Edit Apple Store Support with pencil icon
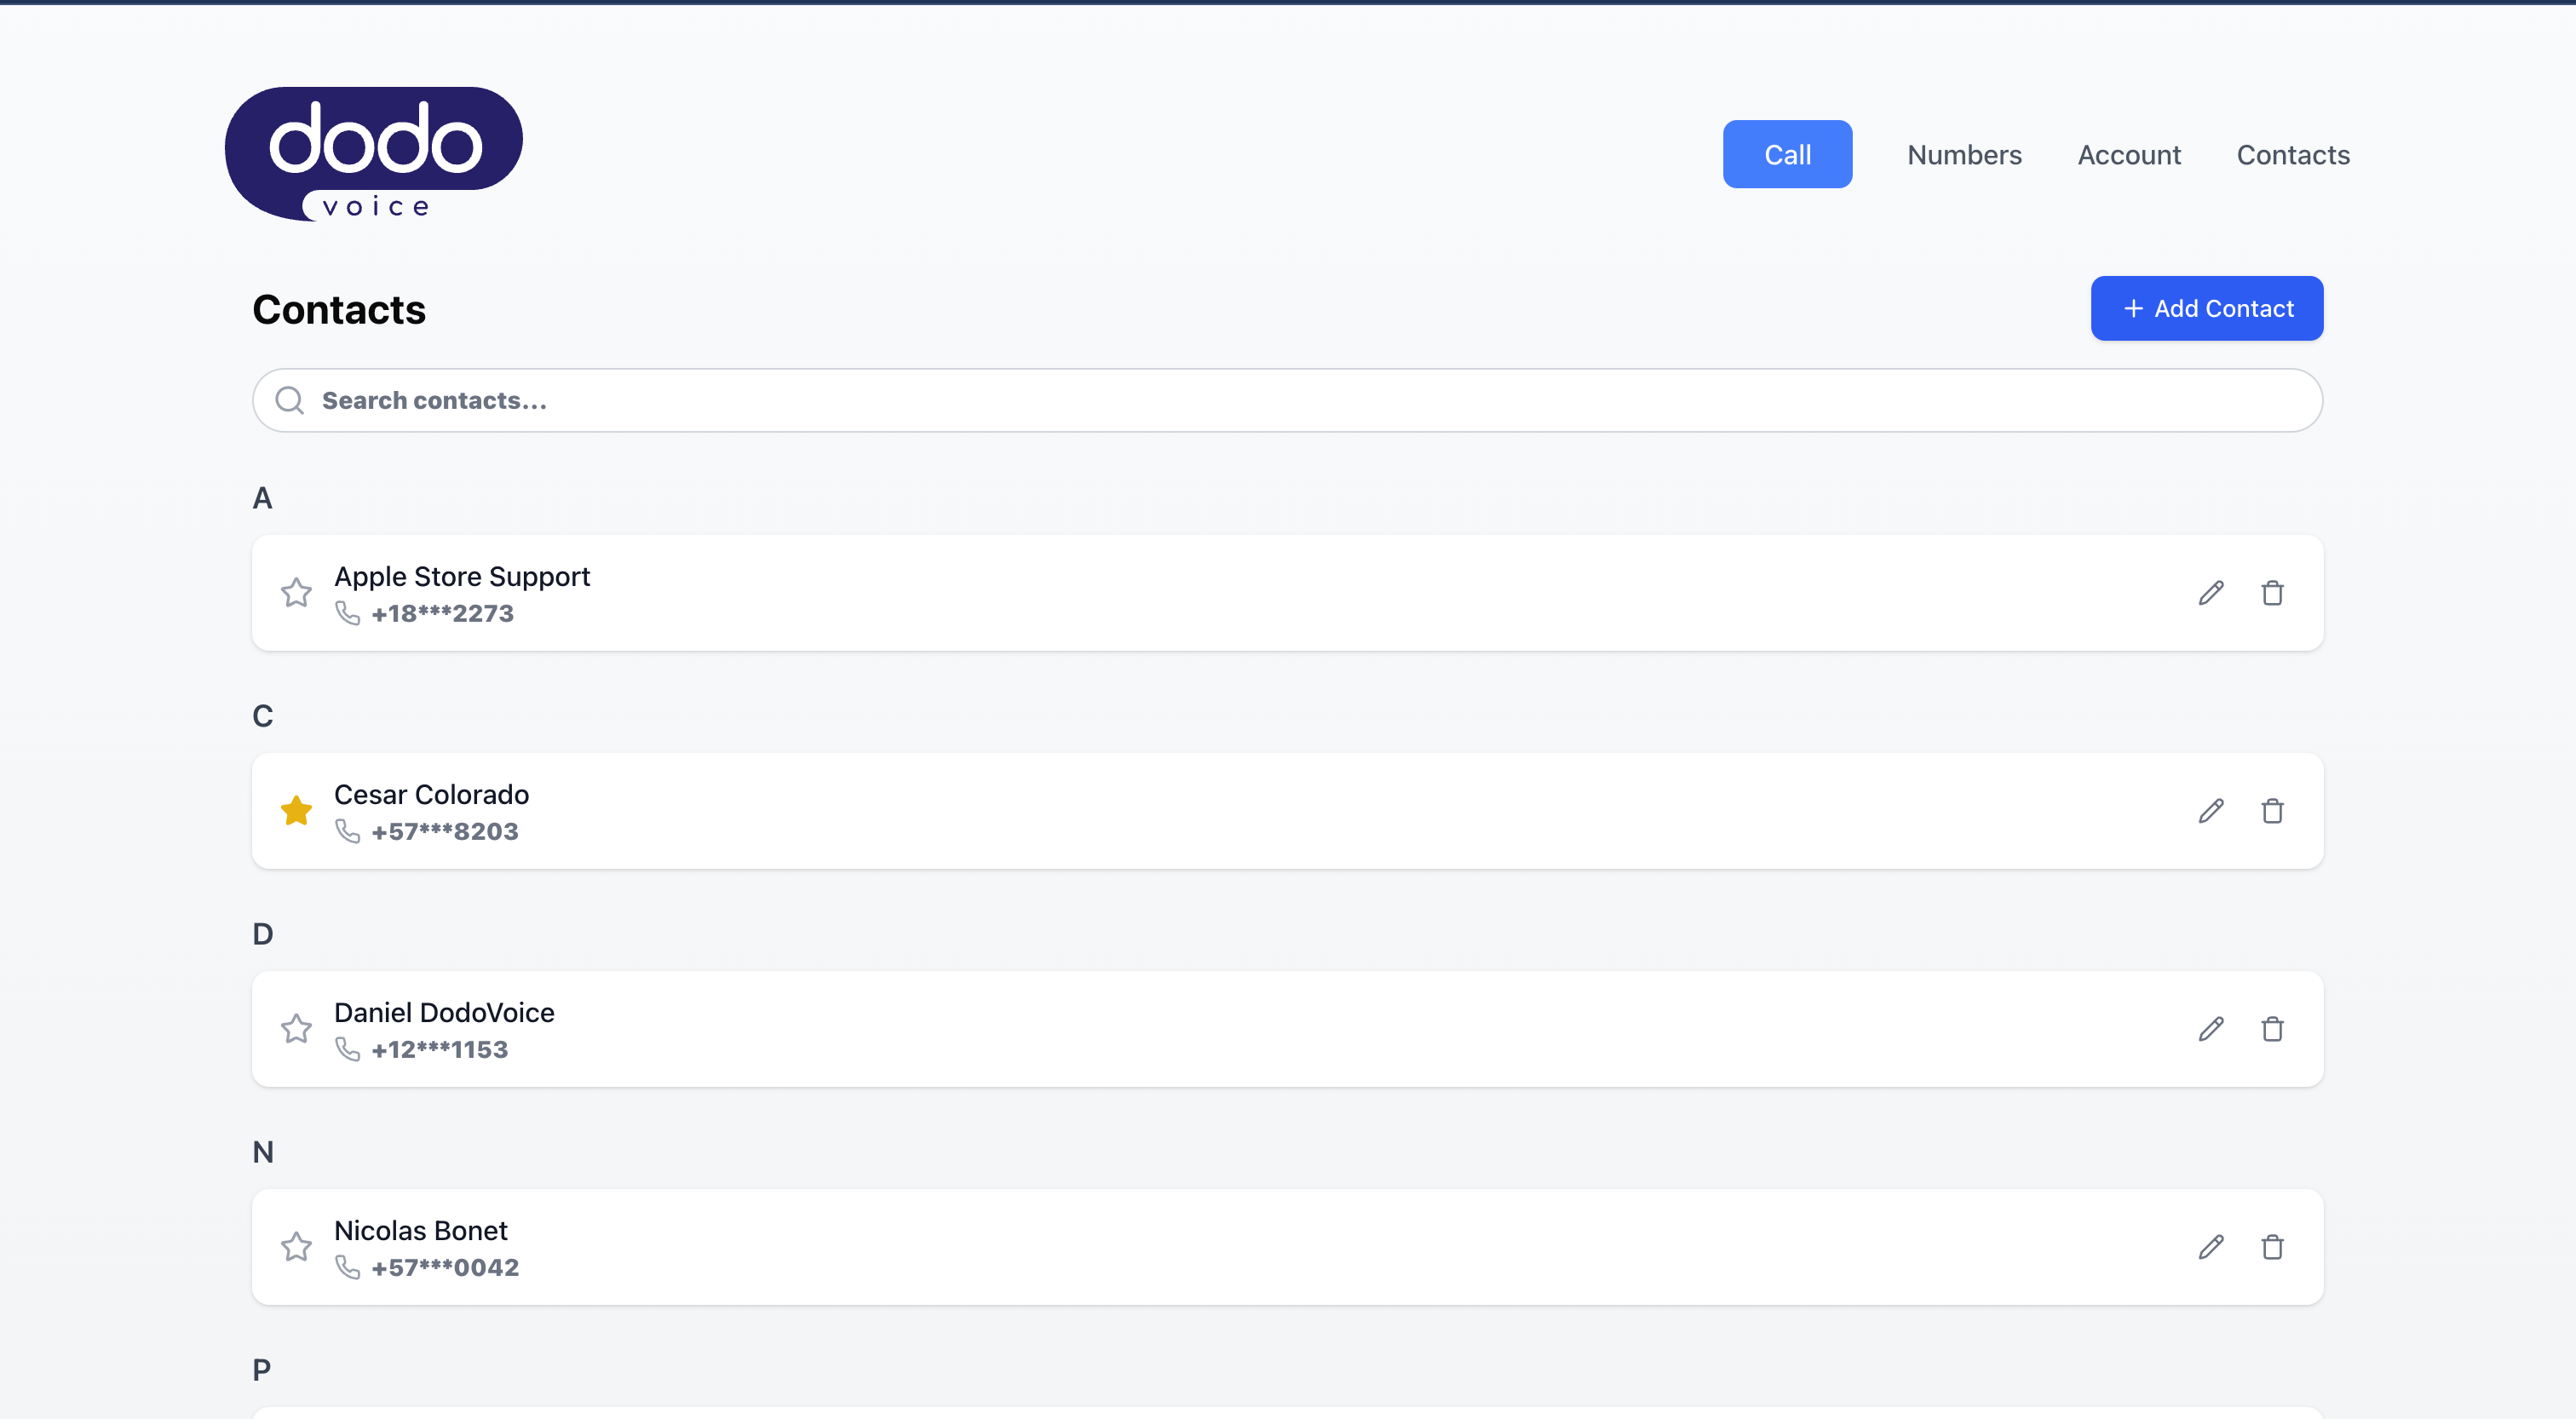The width and height of the screenshot is (2576, 1419). click(x=2211, y=593)
